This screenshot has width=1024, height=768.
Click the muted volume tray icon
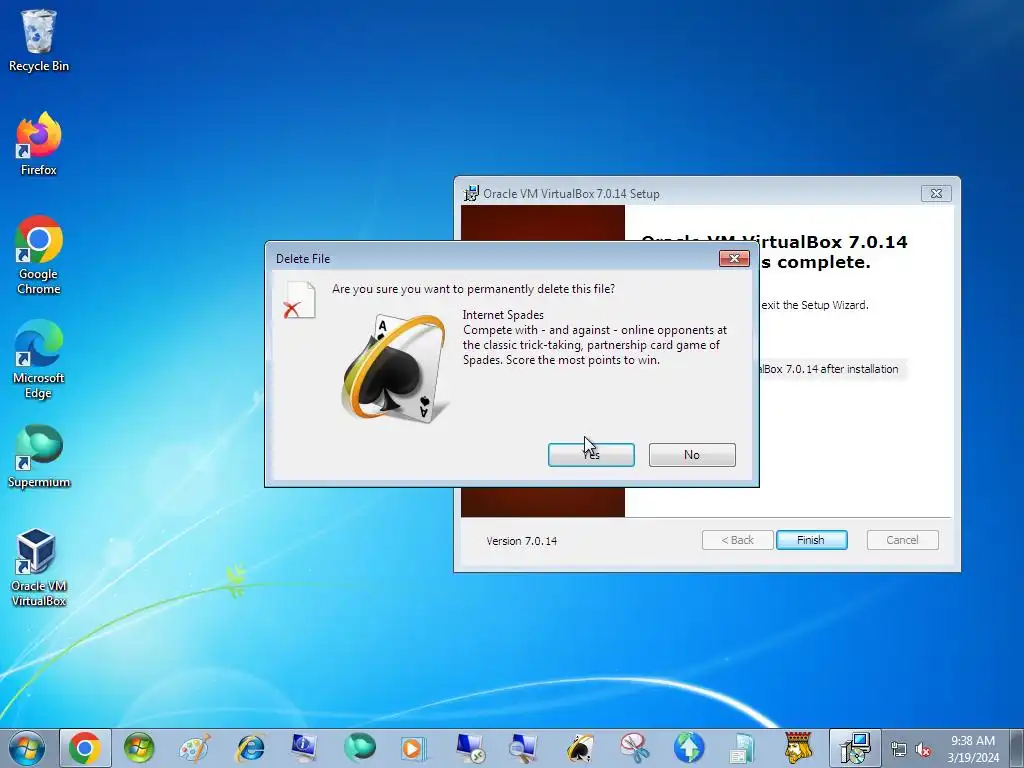pyautogui.click(x=923, y=750)
